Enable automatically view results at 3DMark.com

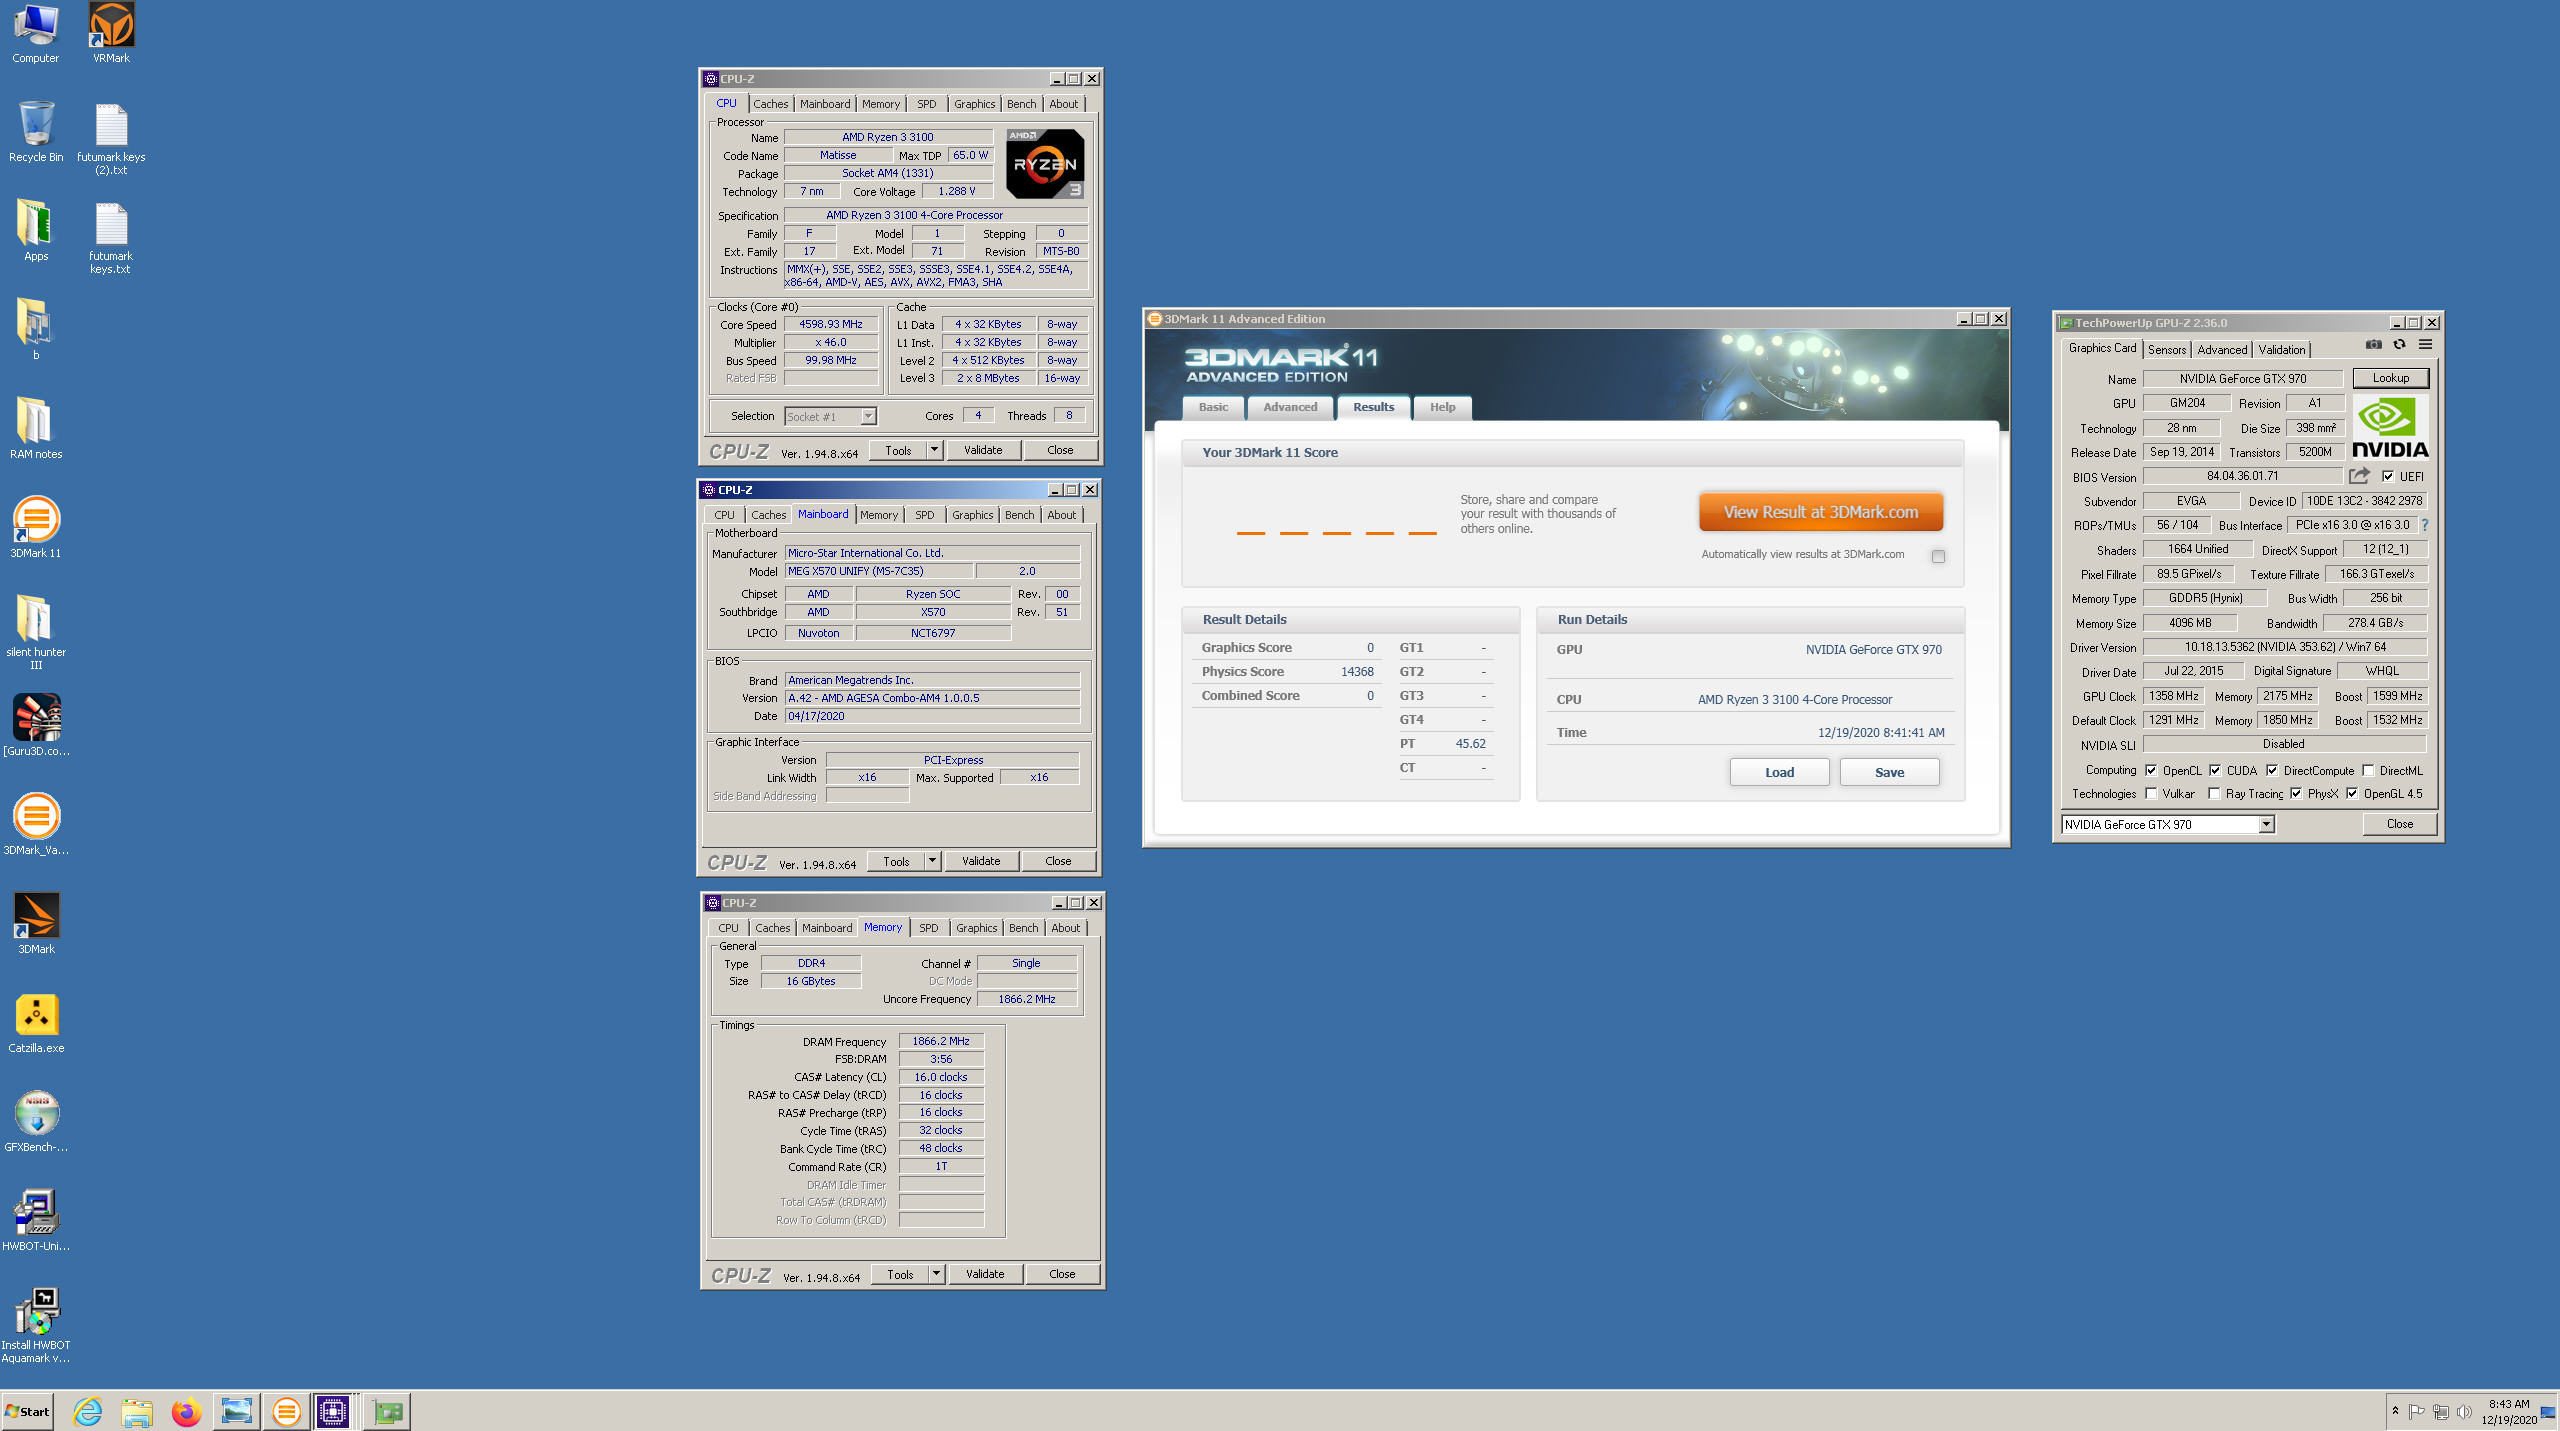[1938, 557]
